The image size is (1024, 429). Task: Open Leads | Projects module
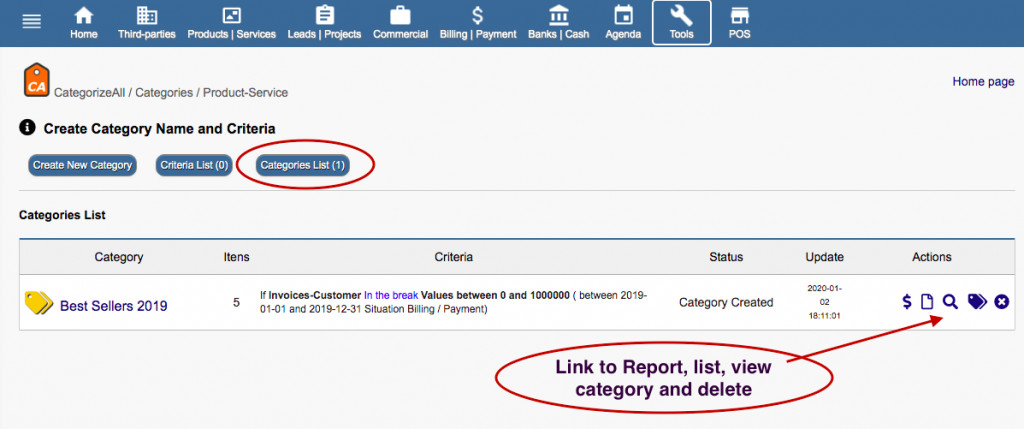tap(324, 23)
